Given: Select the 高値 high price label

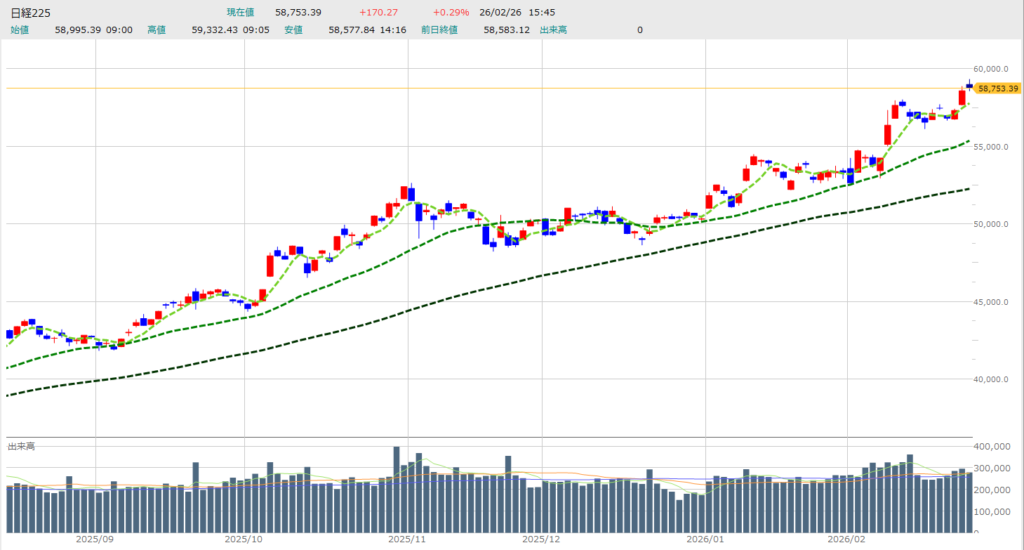Looking at the screenshot, I should coord(156,30).
